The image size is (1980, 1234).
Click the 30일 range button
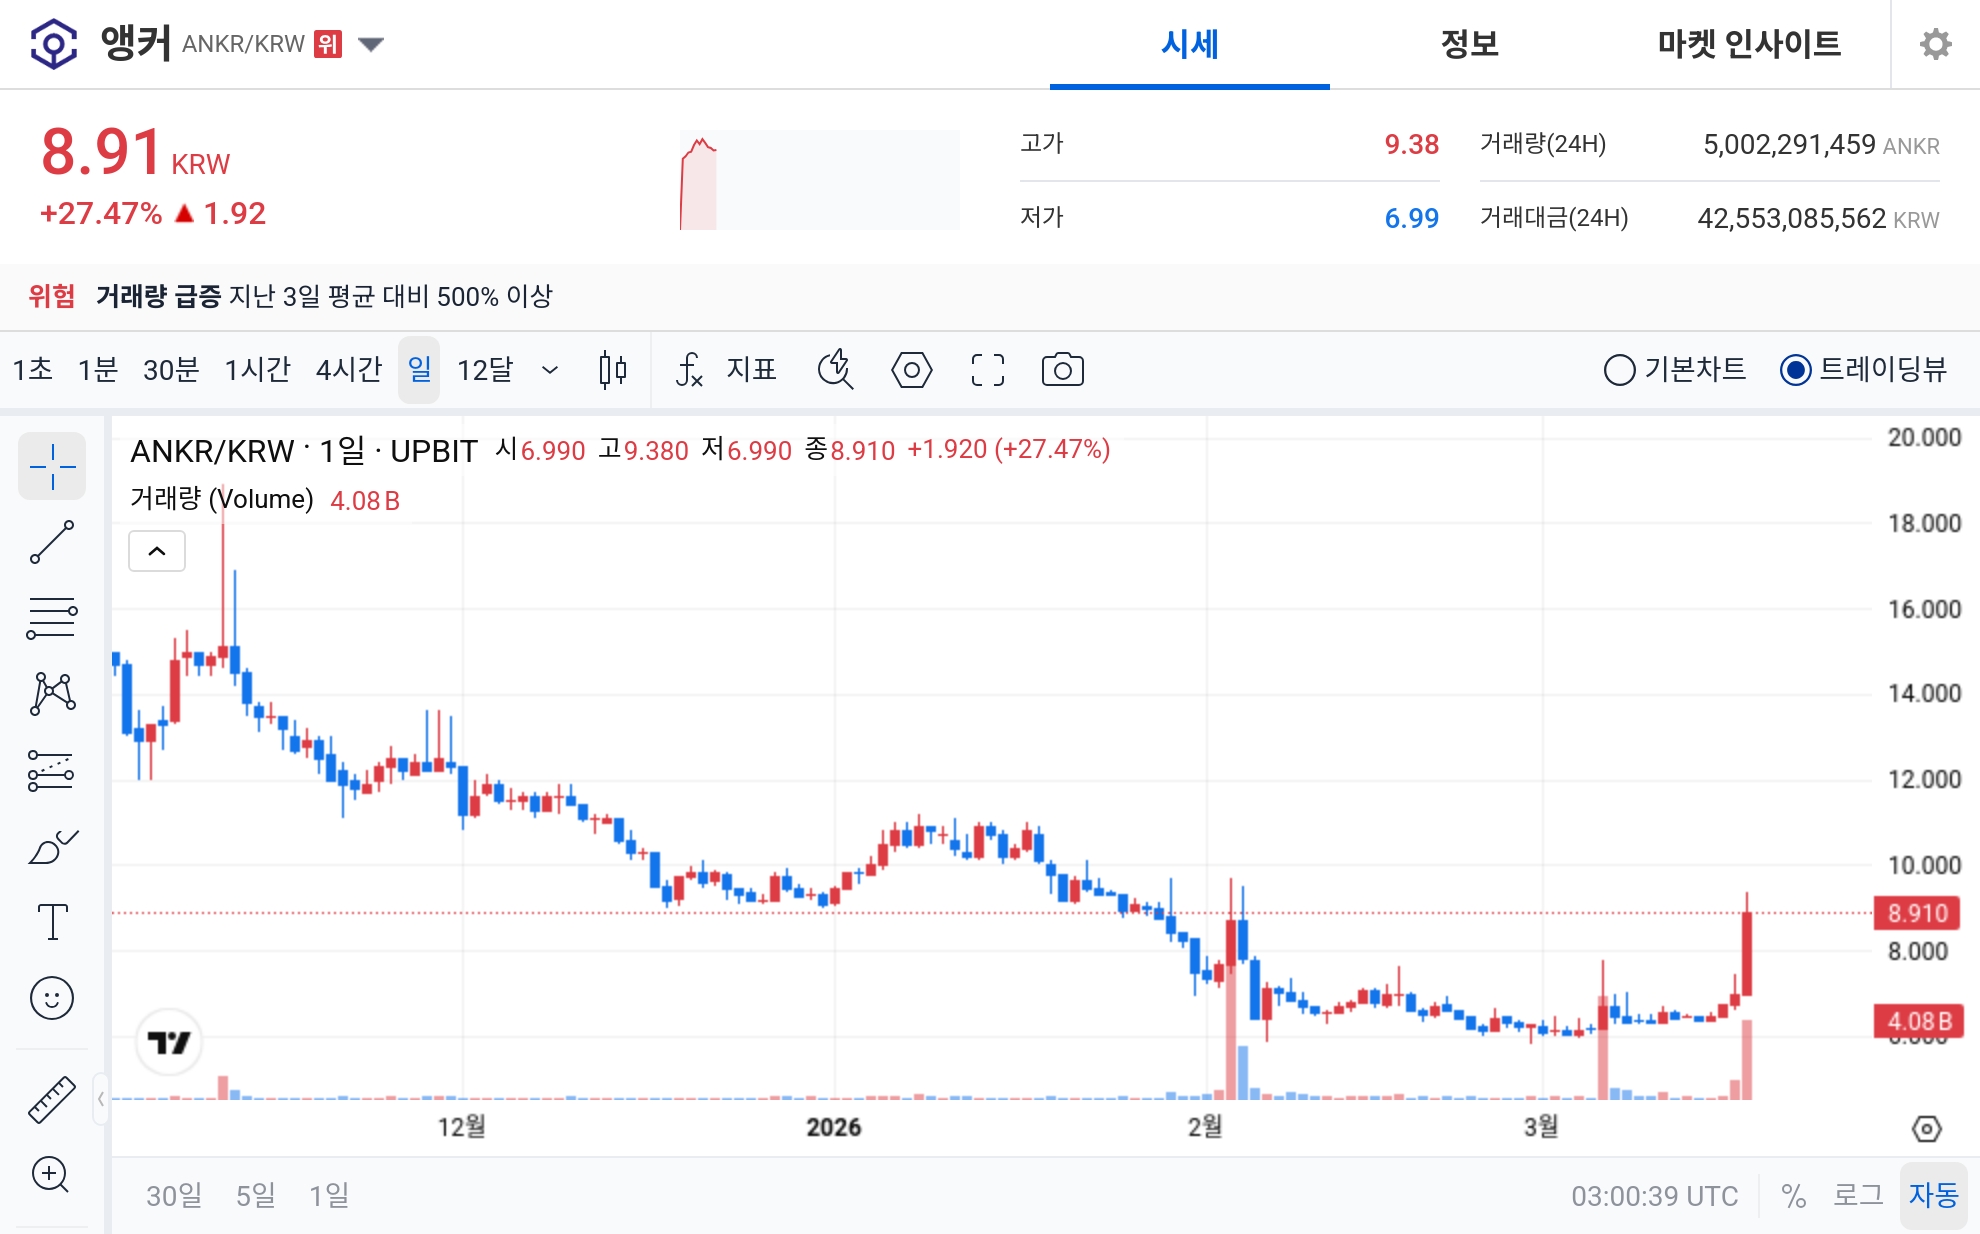click(174, 1195)
